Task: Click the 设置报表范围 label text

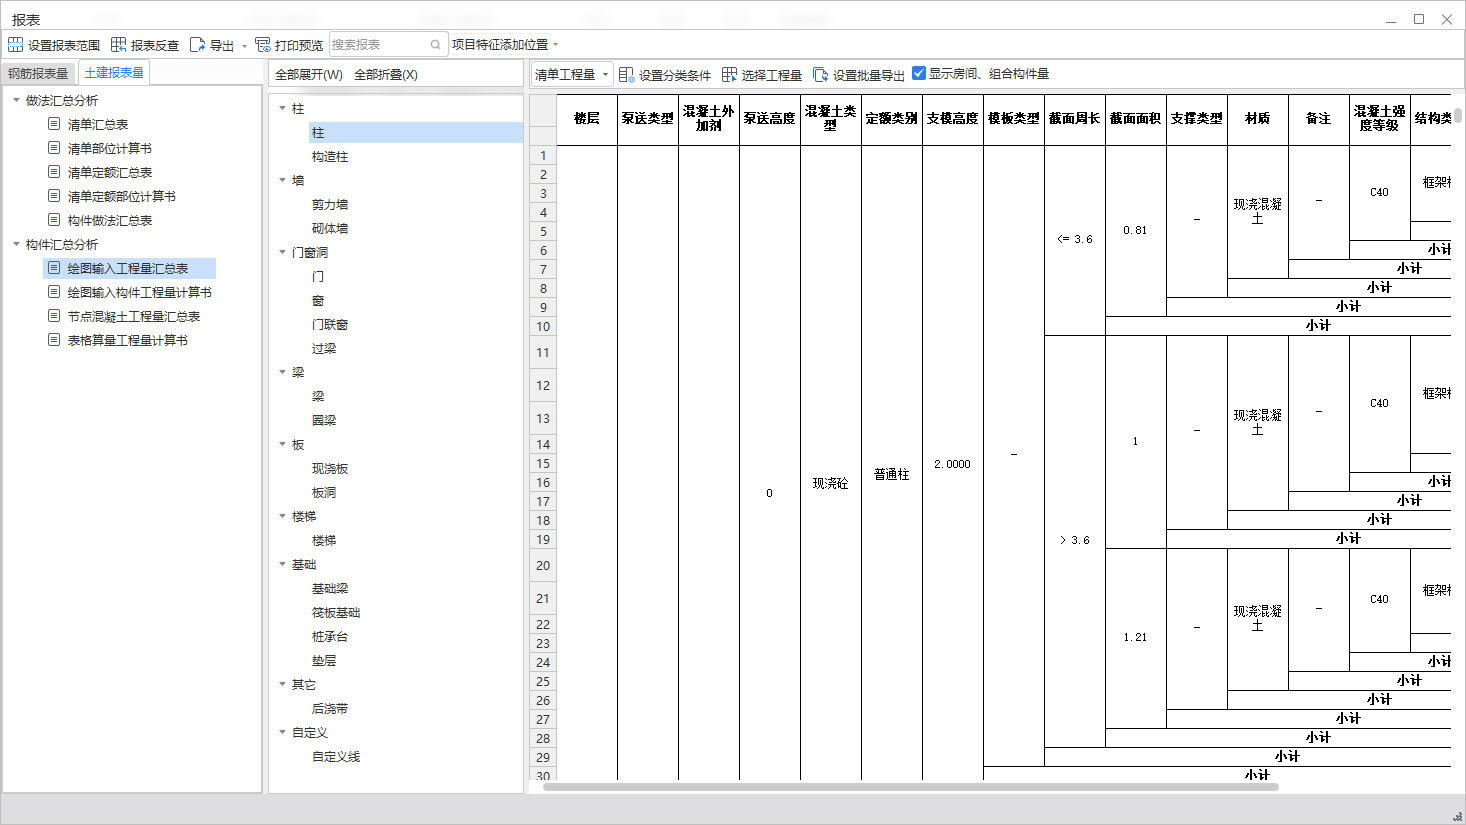Action: tap(64, 45)
